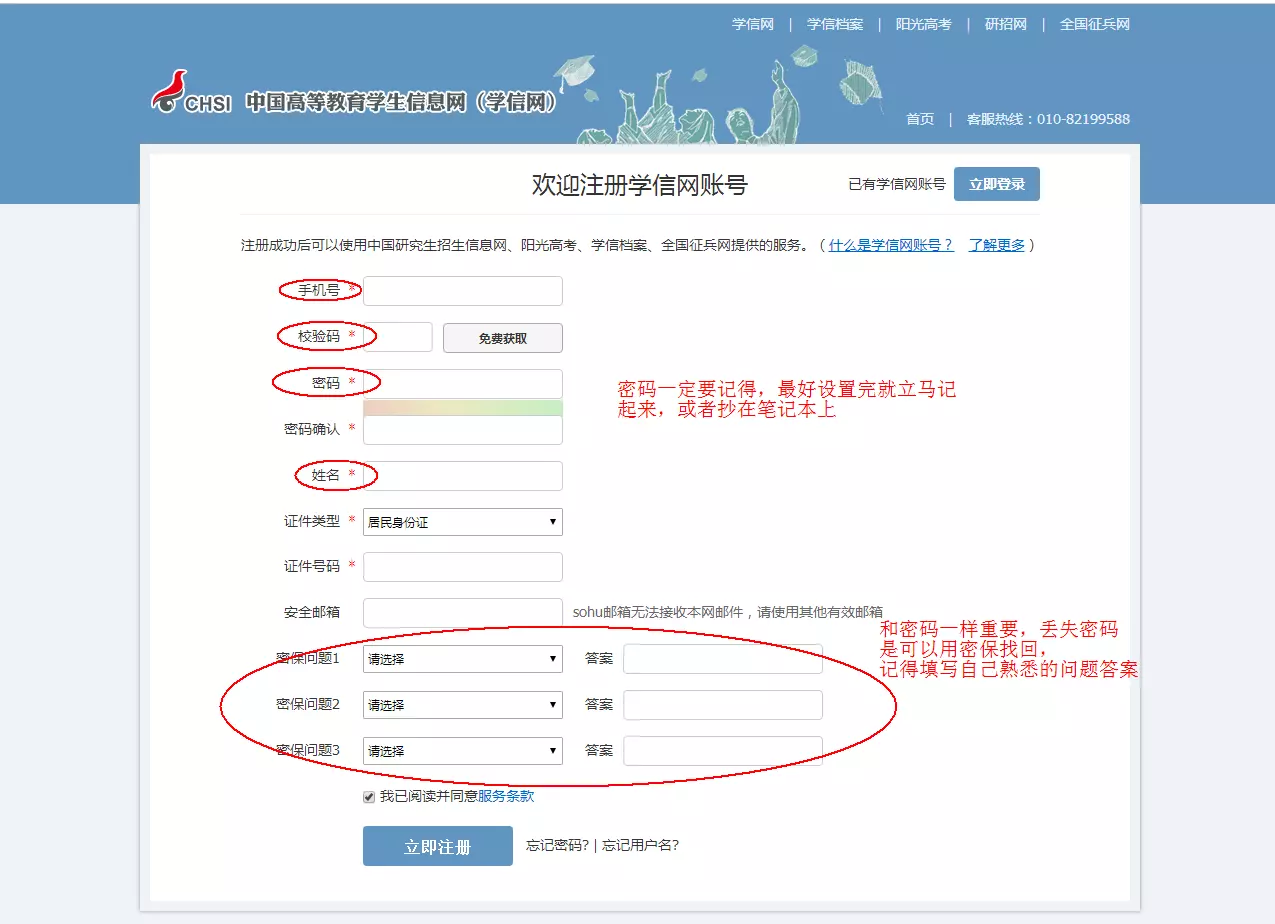Screen dimensions: 1275x924
Task: Focus the 校验码 input field
Action: 398,337
